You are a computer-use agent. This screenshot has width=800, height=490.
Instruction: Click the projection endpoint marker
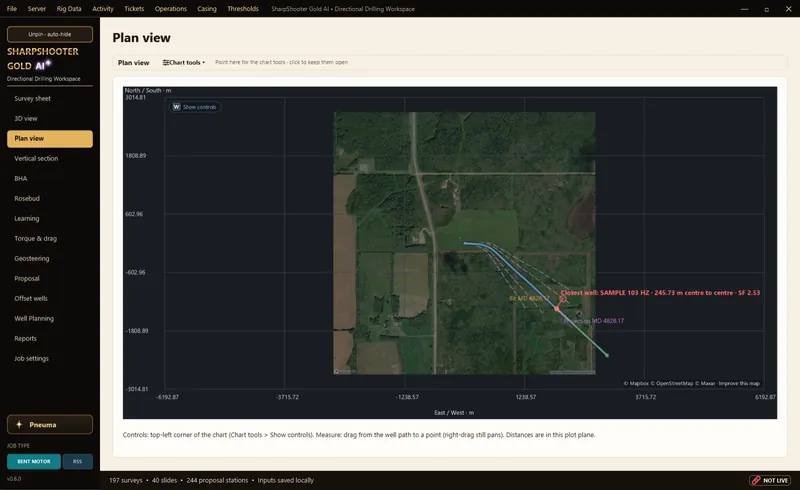click(x=607, y=355)
